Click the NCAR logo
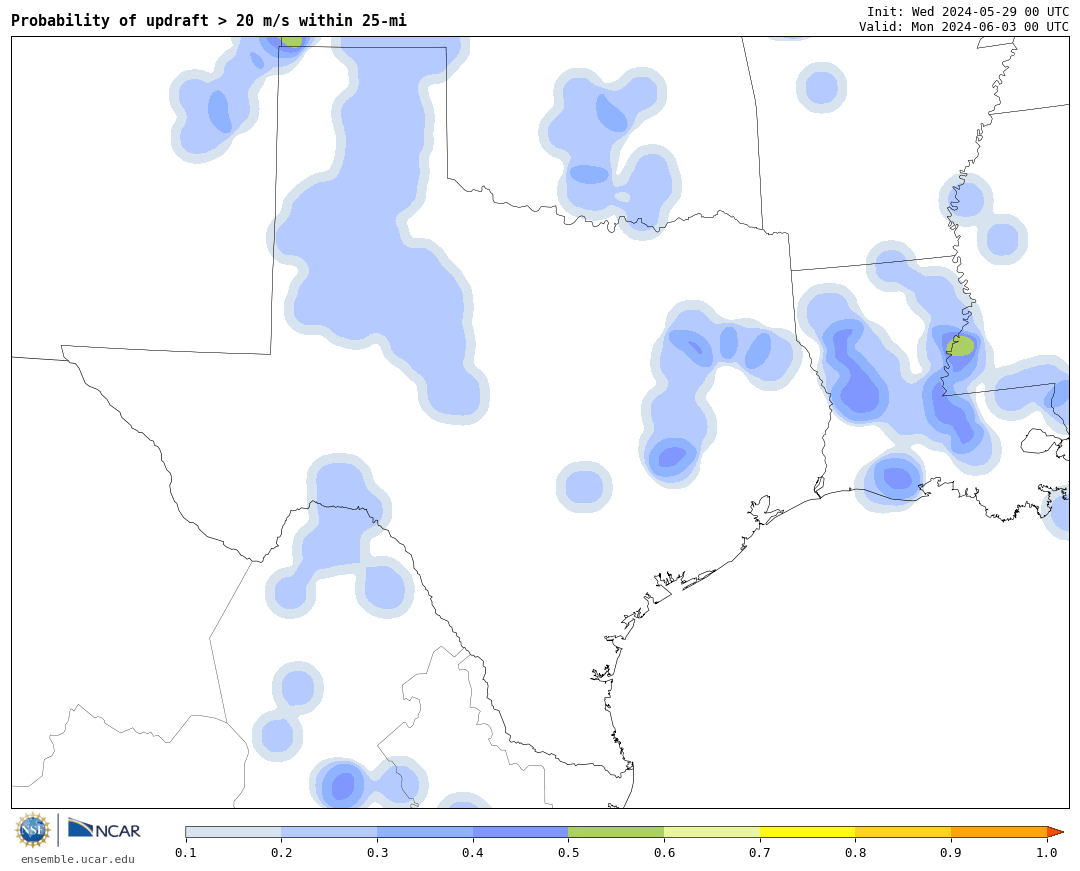The image size is (1080, 871). click(x=104, y=829)
